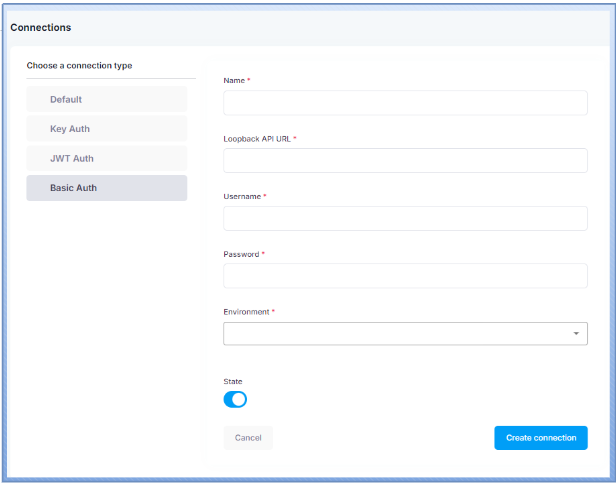Click the Environment dropdown arrow
Image resolution: width=616 pixels, height=483 pixels.
(x=576, y=334)
